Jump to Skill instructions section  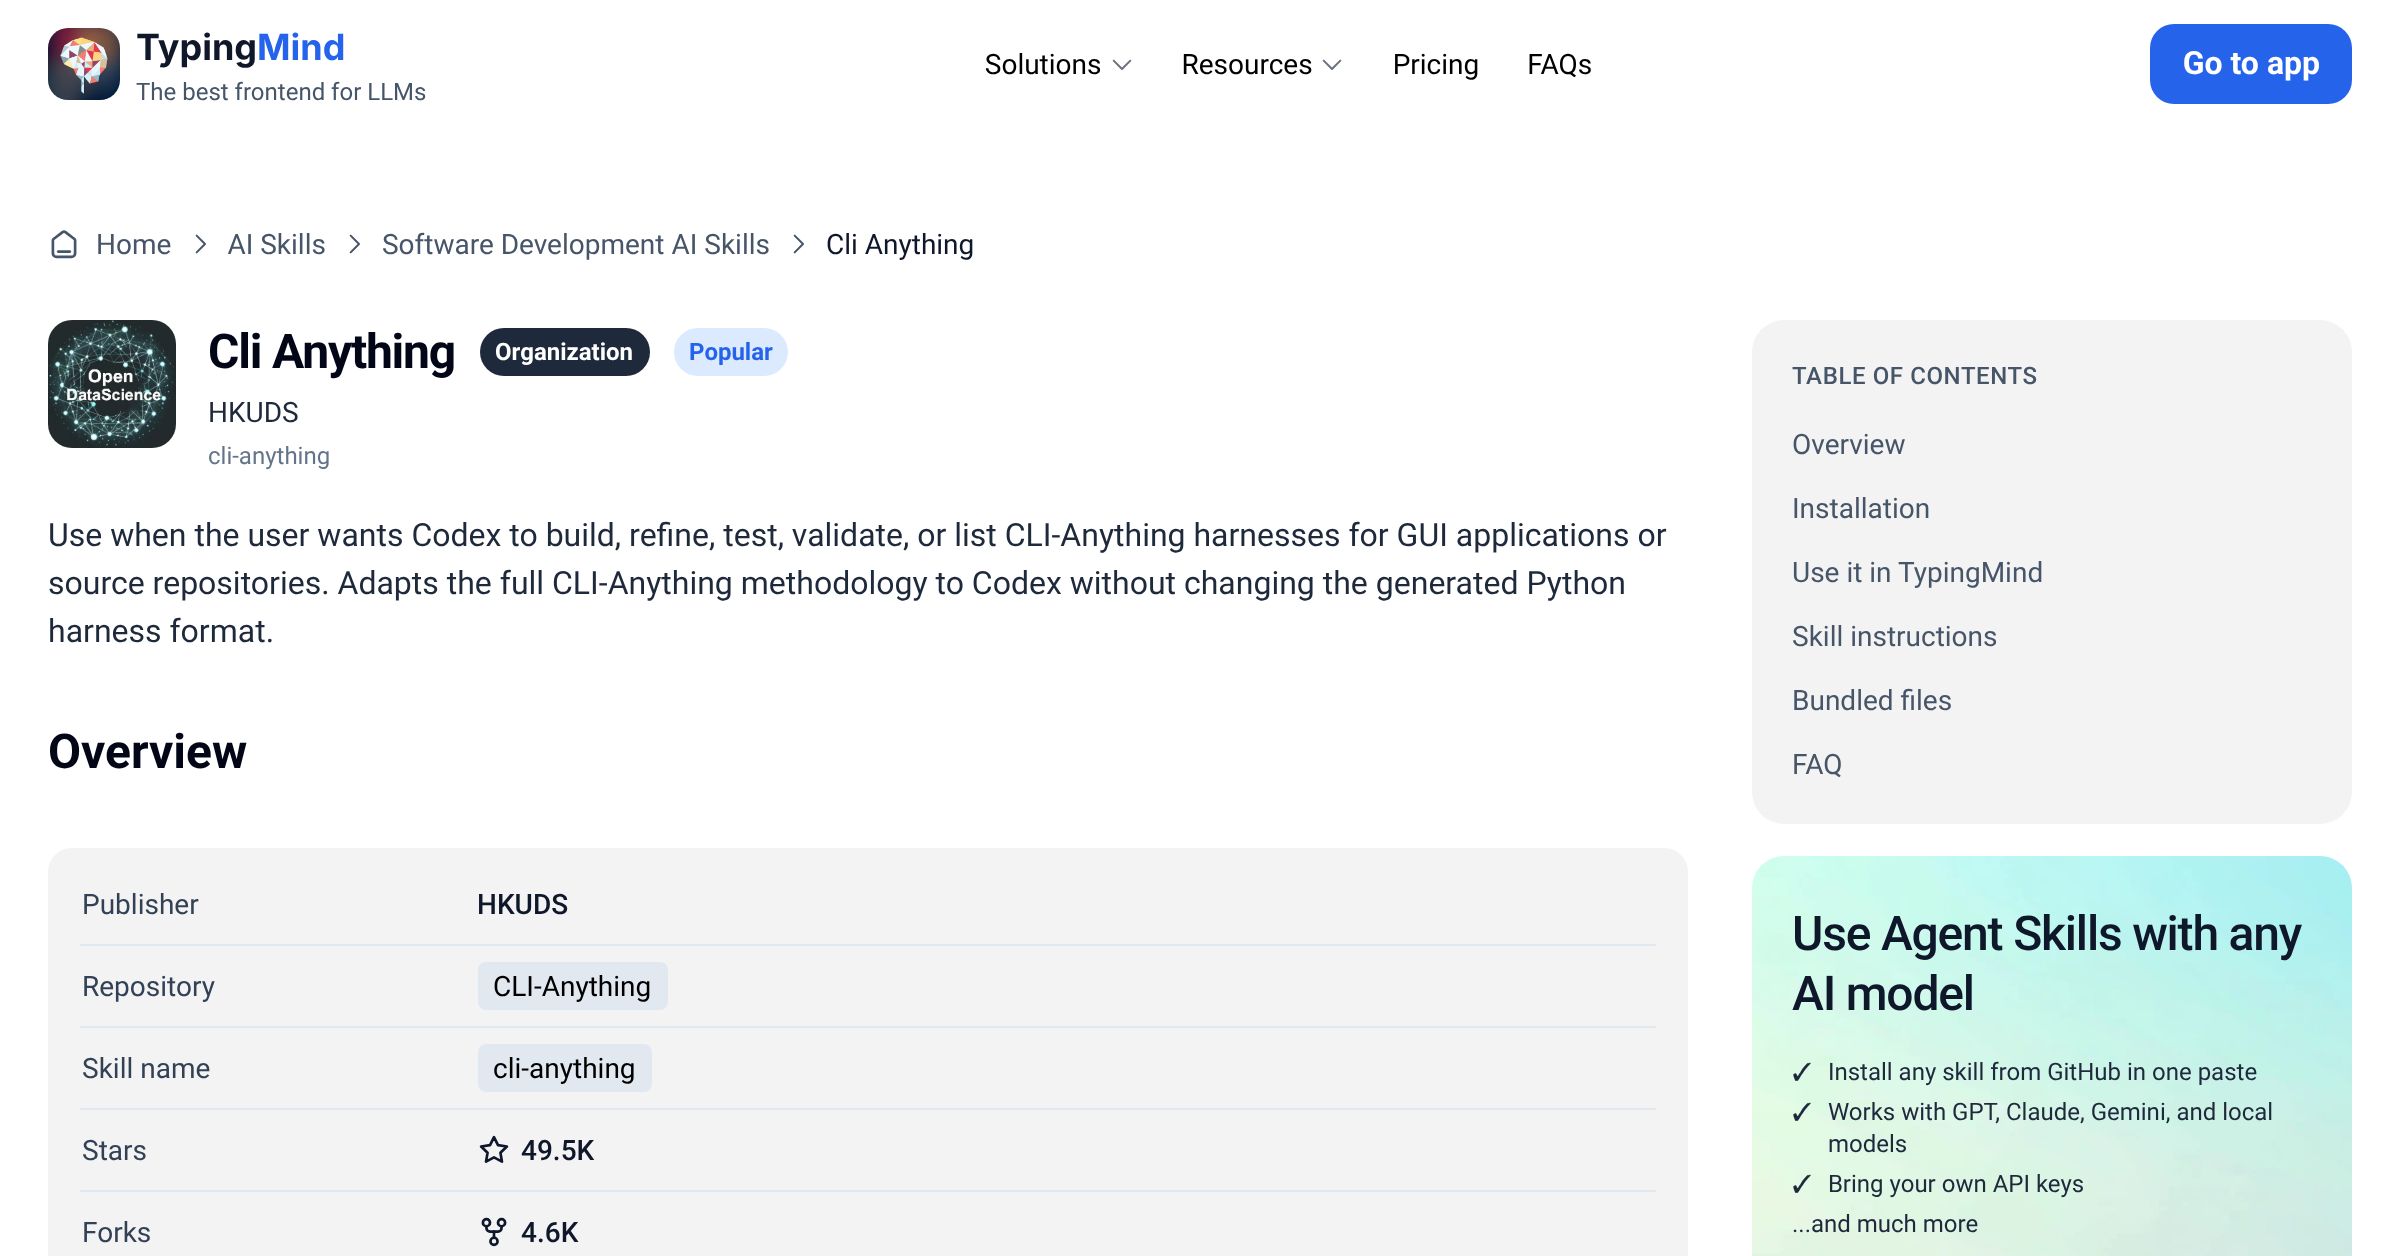(1894, 636)
